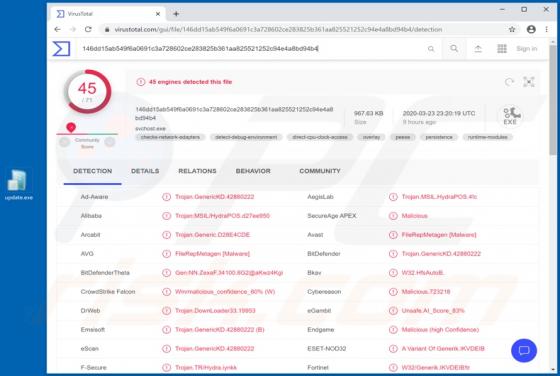The image size is (560, 376).
Task: Click the VirusTotal logo icon
Action: 61,49
